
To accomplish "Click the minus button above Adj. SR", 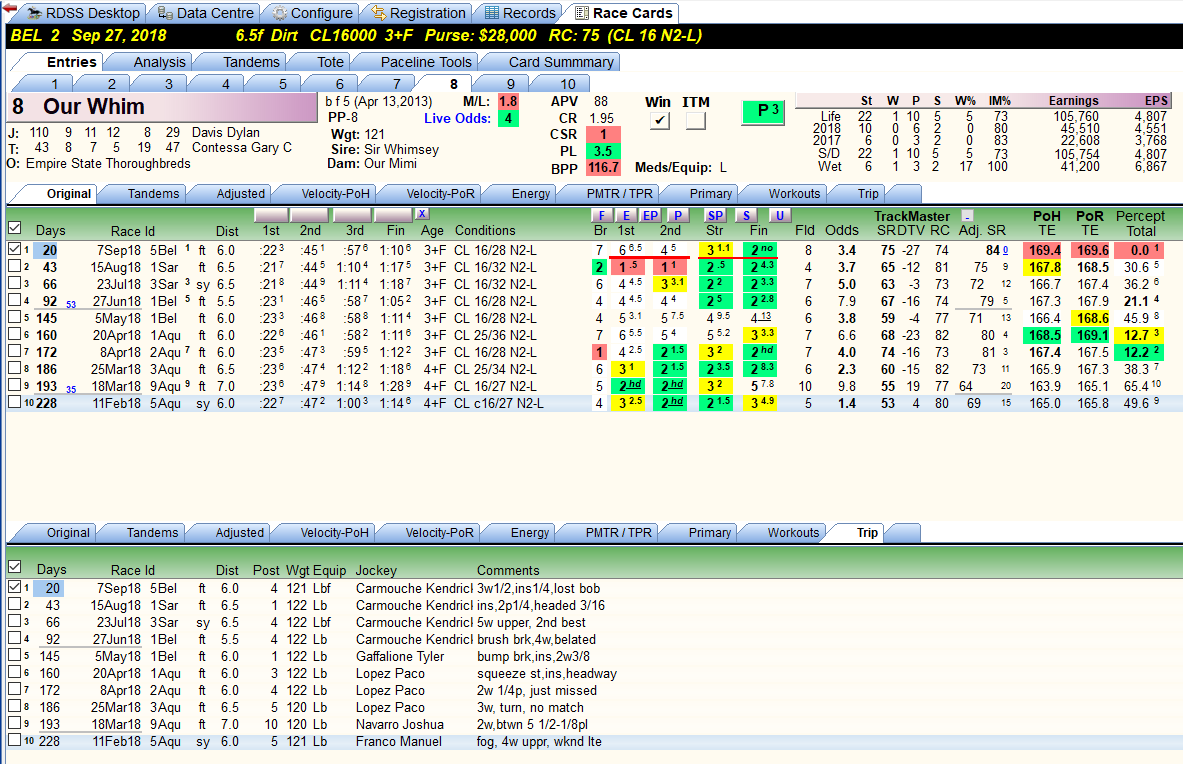I will coord(967,216).
